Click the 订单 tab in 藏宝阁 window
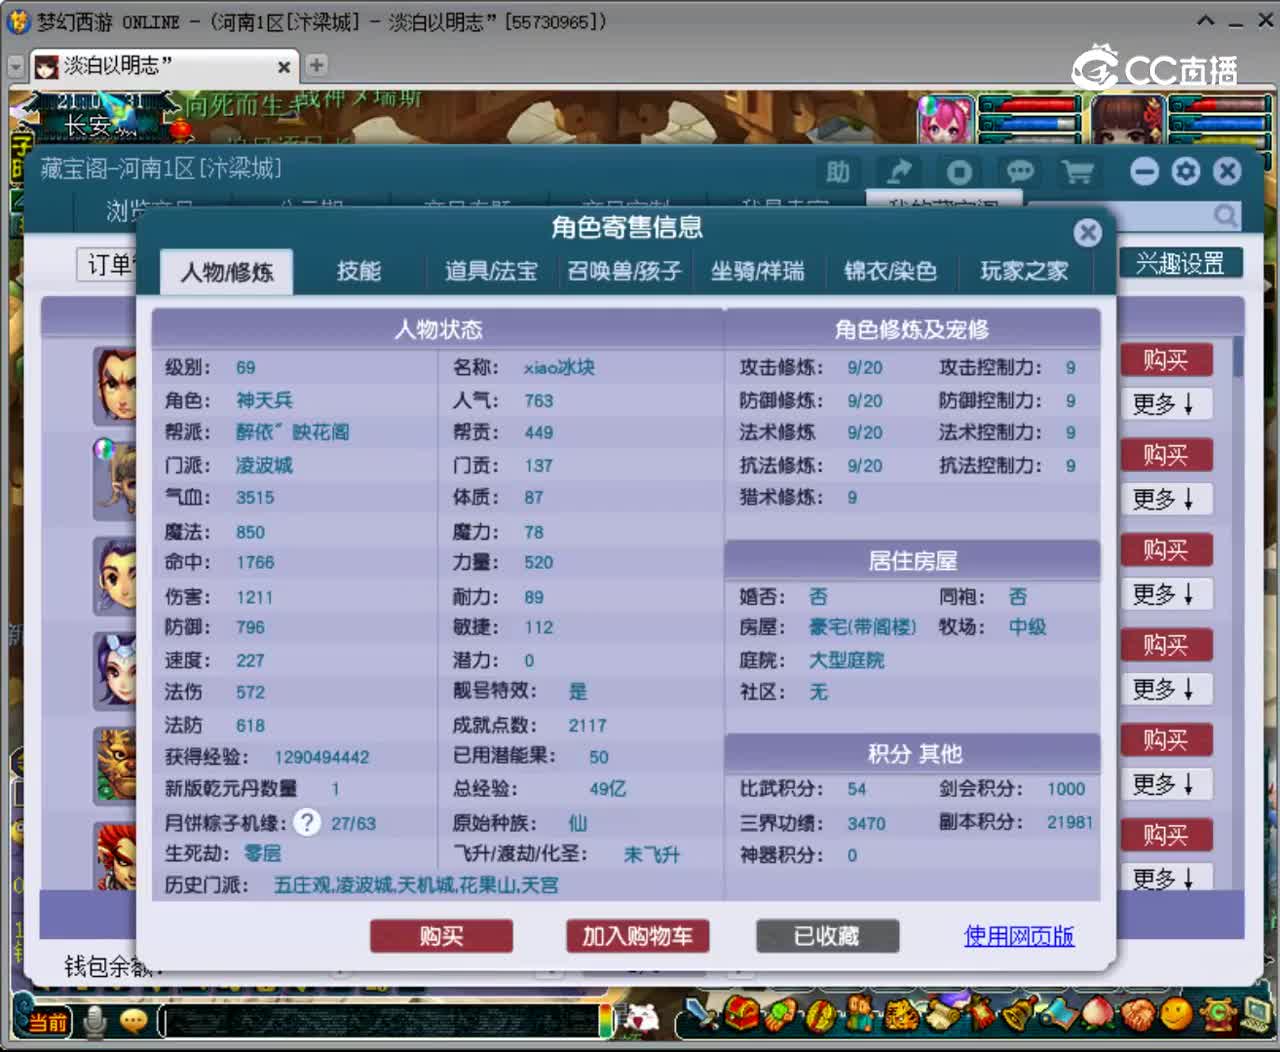Image resolution: width=1280 pixels, height=1052 pixels. 108,265
